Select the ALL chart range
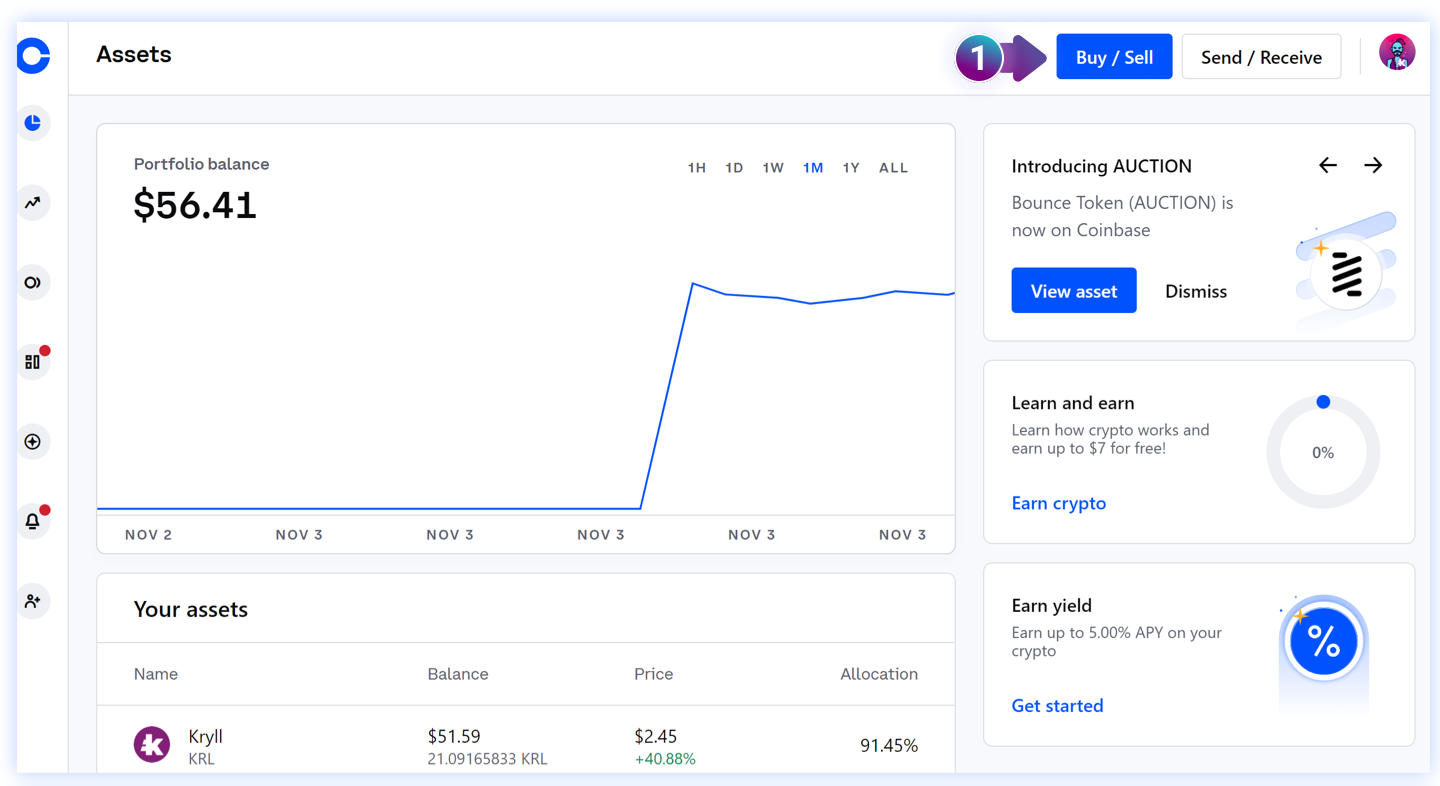 pyautogui.click(x=893, y=168)
